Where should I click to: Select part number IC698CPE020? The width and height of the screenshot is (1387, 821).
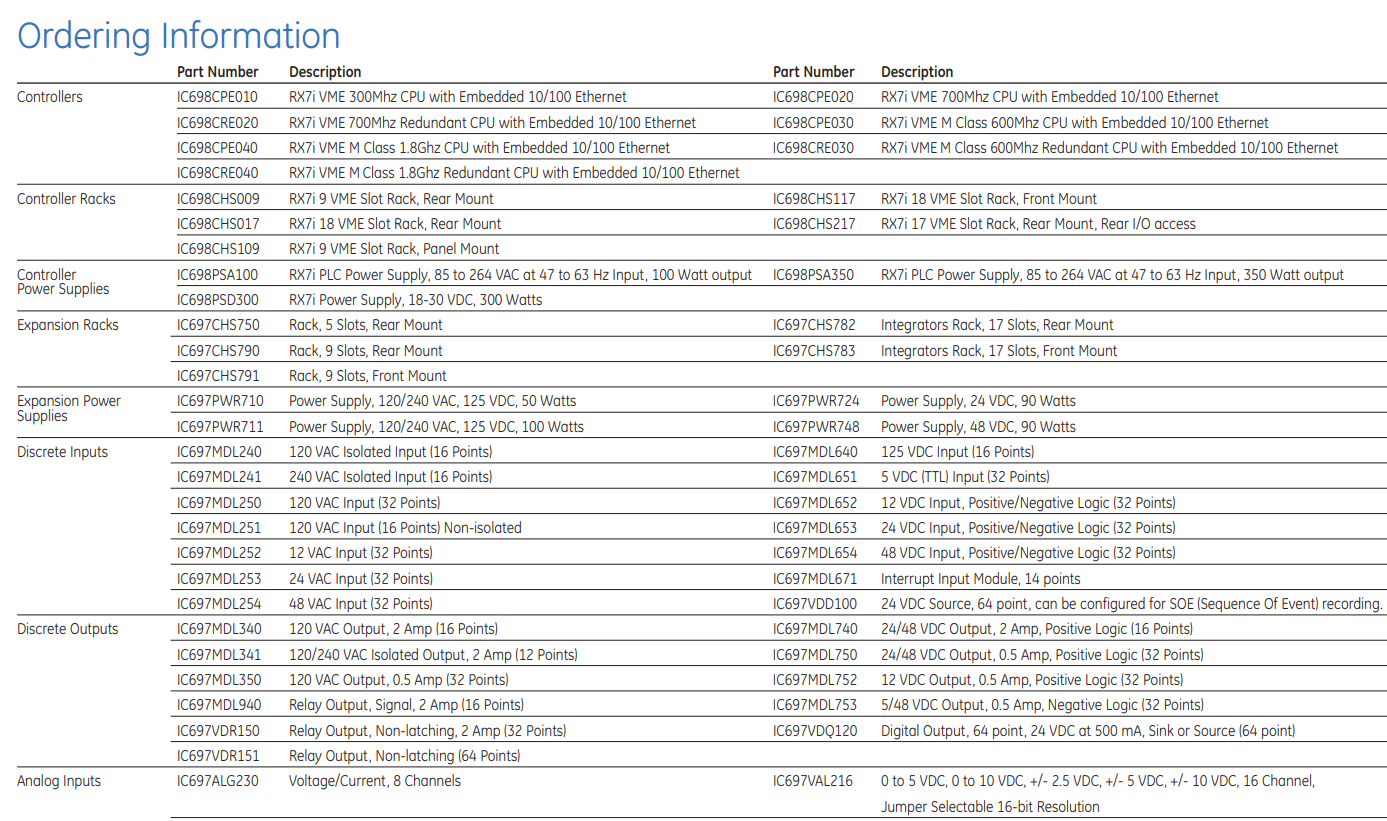tap(813, 97)
